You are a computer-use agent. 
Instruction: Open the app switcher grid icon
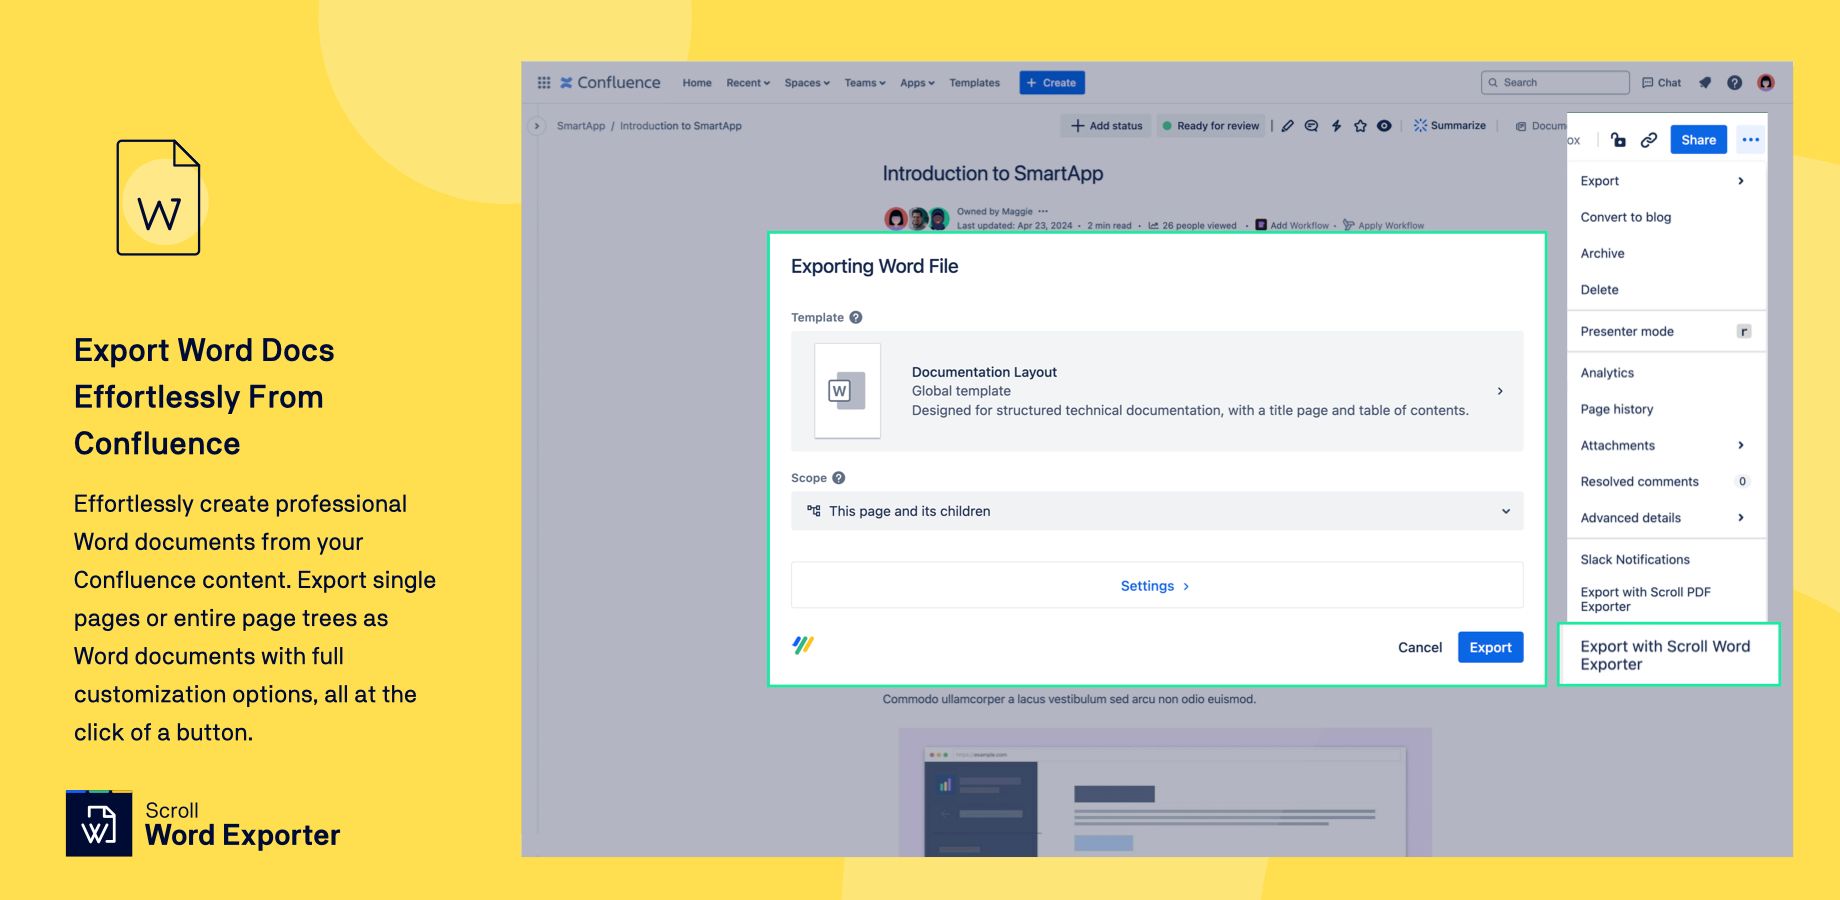pos(544,83)
